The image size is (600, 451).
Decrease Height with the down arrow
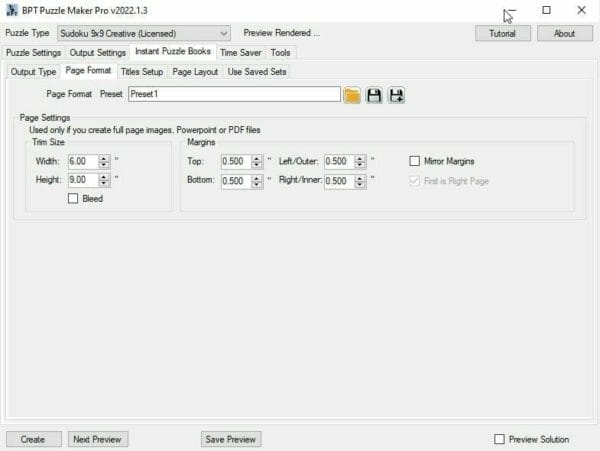[104, 183]
